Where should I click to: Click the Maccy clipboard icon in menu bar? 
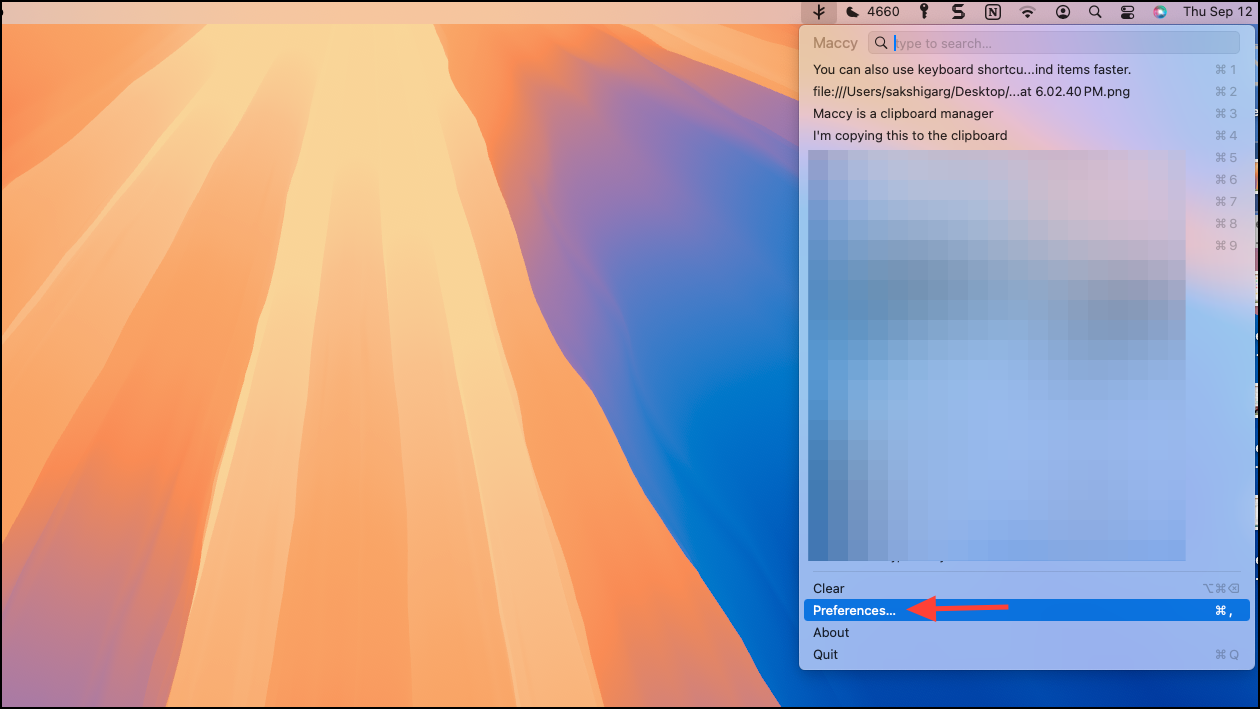tap(819, 12)
